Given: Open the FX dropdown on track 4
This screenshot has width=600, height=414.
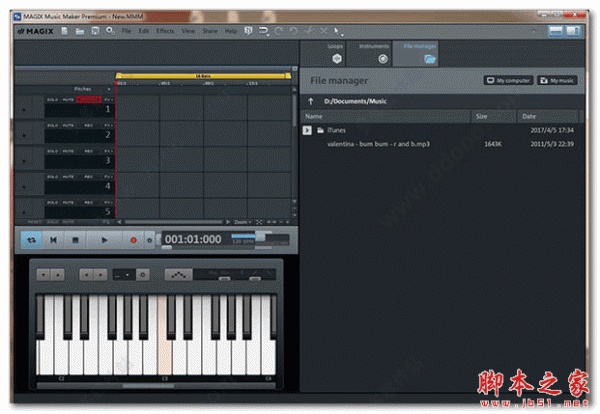Looking at the screenshot, I should pyautogui.click(x=108, y=177).
